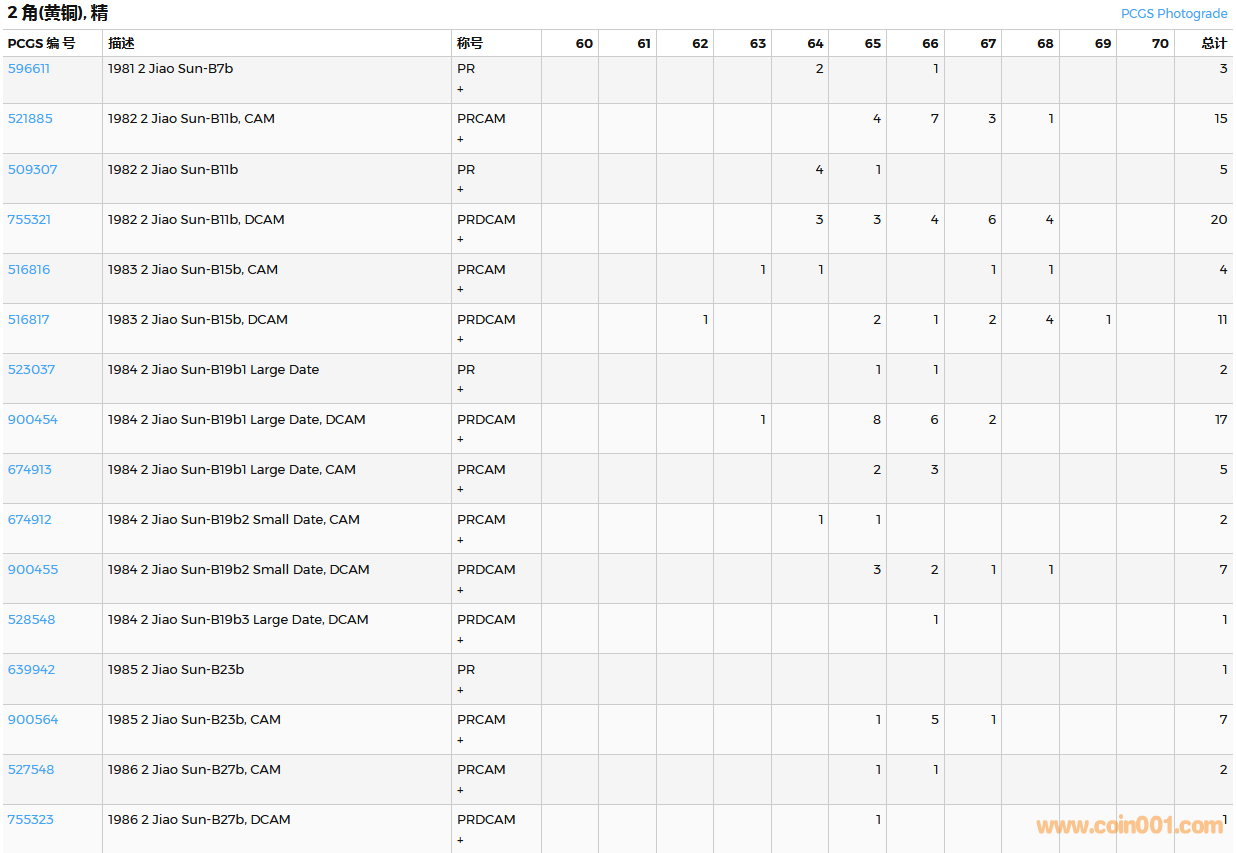Expand plus under 1984 B19b1 Large Date PR

point(461,389)
